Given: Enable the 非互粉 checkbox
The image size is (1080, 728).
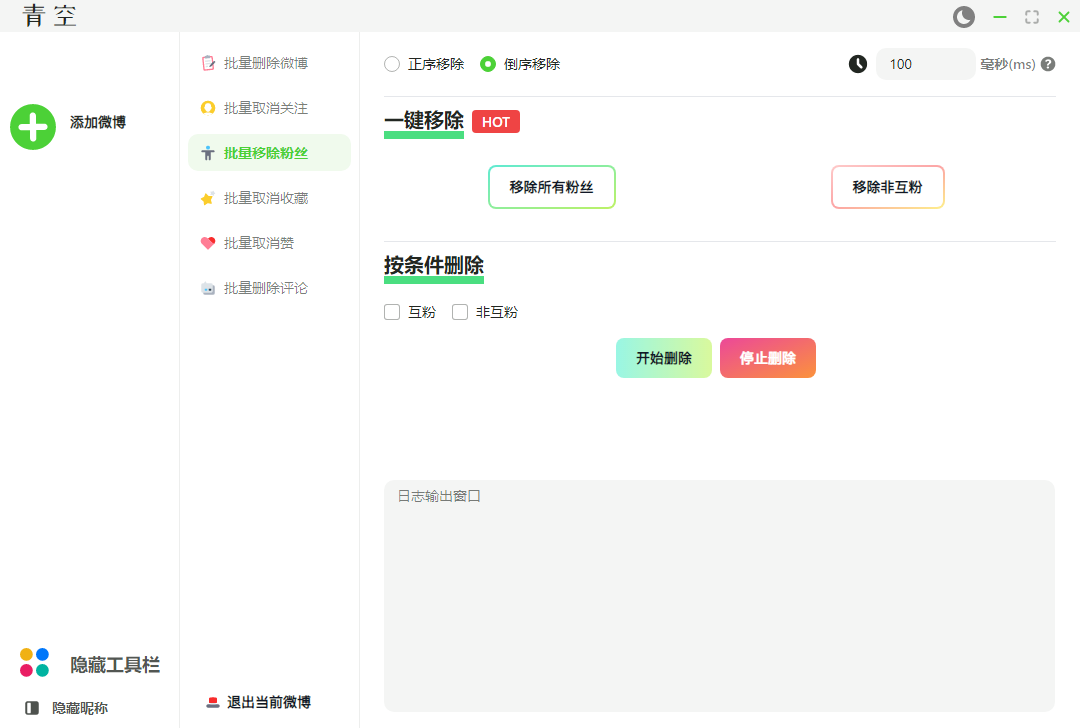Looking at the screenshot, I should point(460,312).
